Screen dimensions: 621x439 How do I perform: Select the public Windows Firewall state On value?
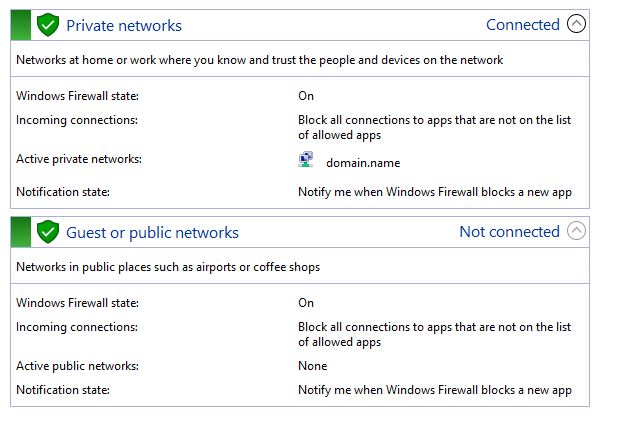click(x=306, y=303)
